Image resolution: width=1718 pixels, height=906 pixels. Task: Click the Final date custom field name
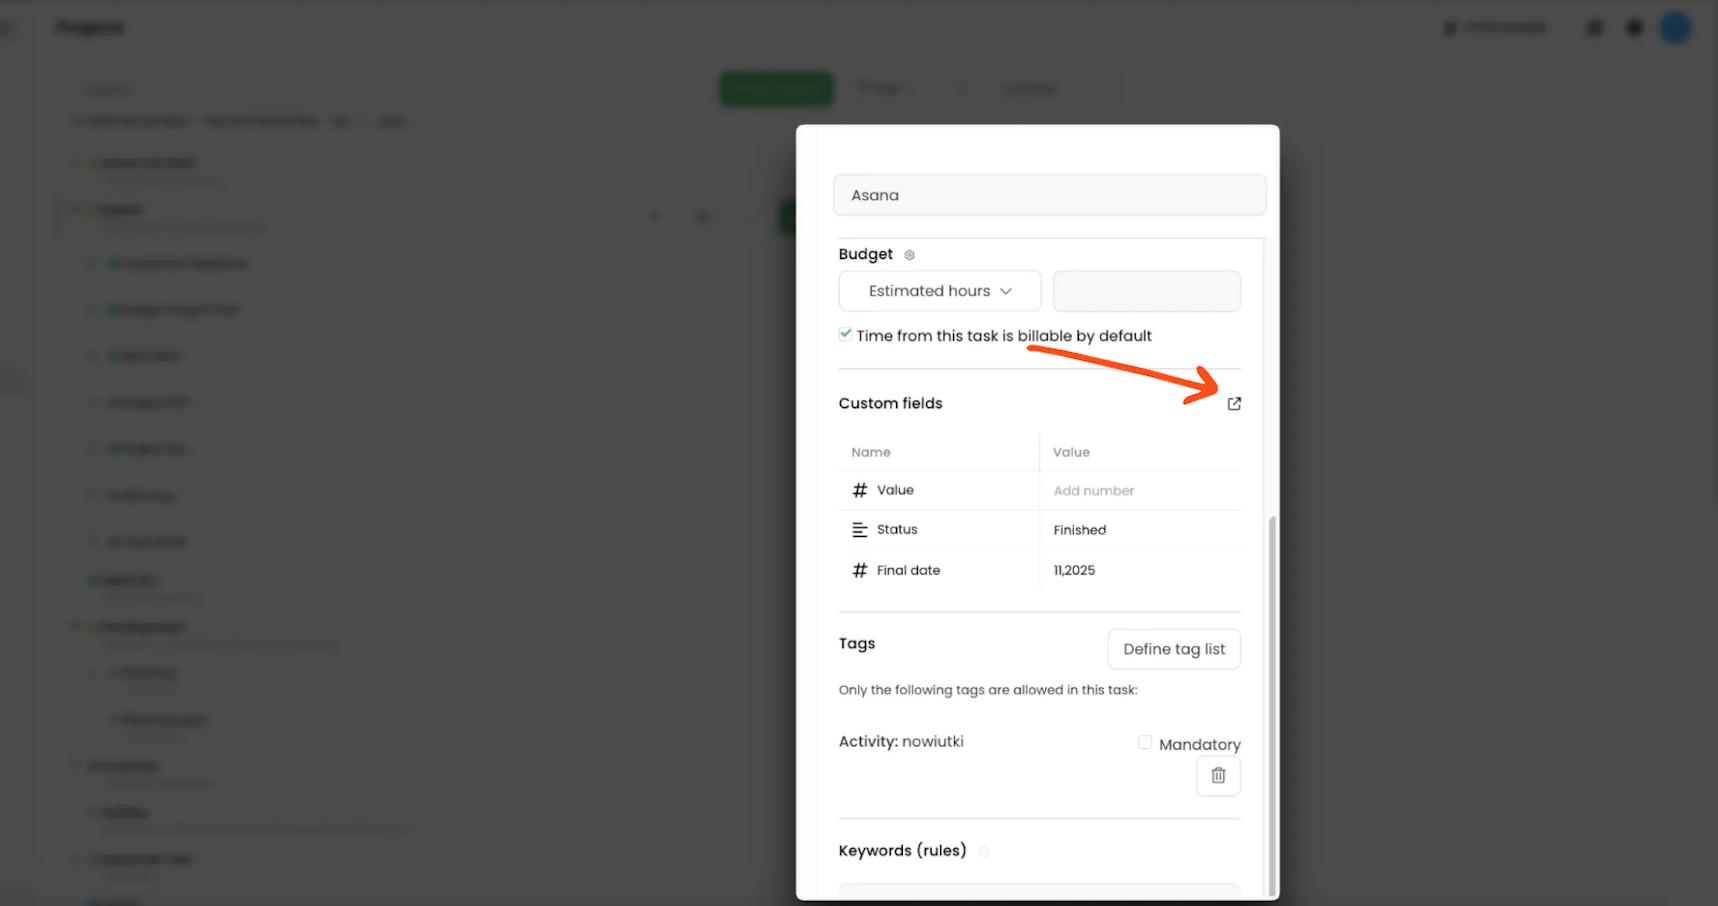click(x=908, y=570)
